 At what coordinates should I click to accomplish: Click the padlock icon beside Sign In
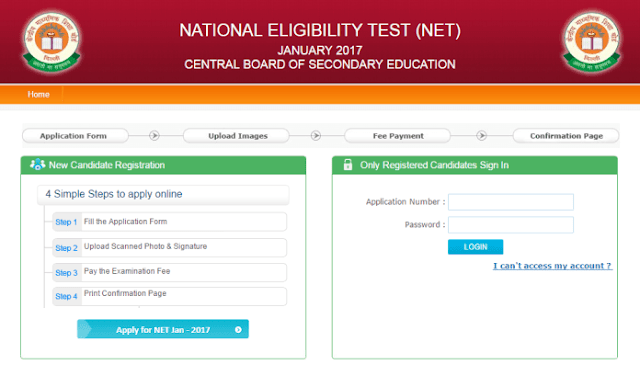(x=348, y=165)
